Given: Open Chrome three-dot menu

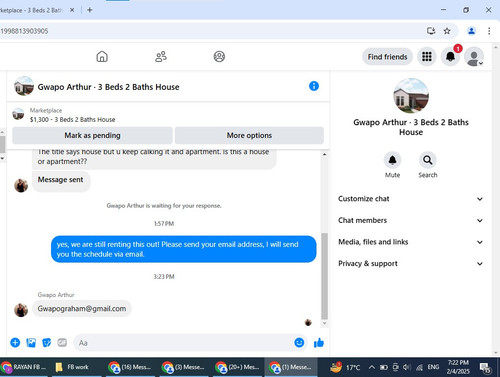Looking at the screenshot, I should click(489, 31).
